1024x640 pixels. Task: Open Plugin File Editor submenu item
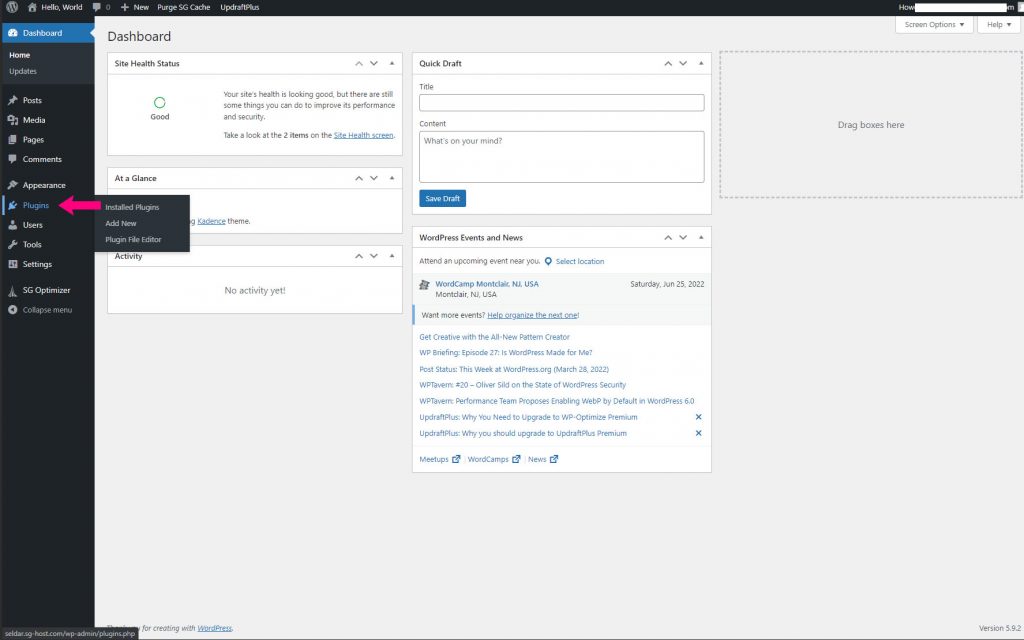[x=133, y=240]
